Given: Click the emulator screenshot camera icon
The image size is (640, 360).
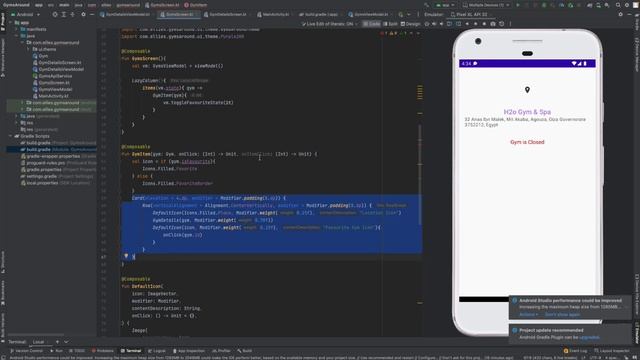Looking at the screenshot, I should pos(493,24).
